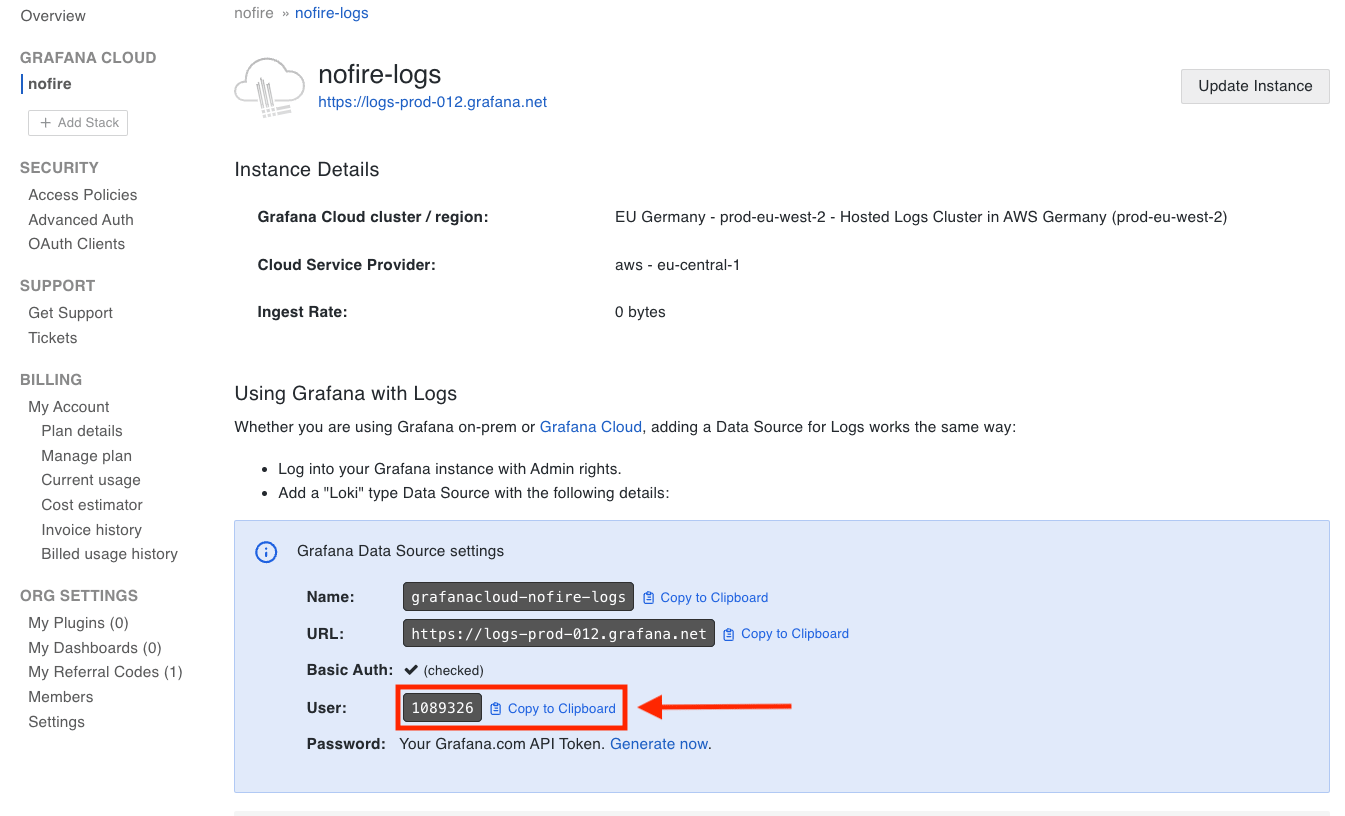Viewport: 1345px width, 816px height.
Task: Open Overview in the sidebar
Action: 53,16
